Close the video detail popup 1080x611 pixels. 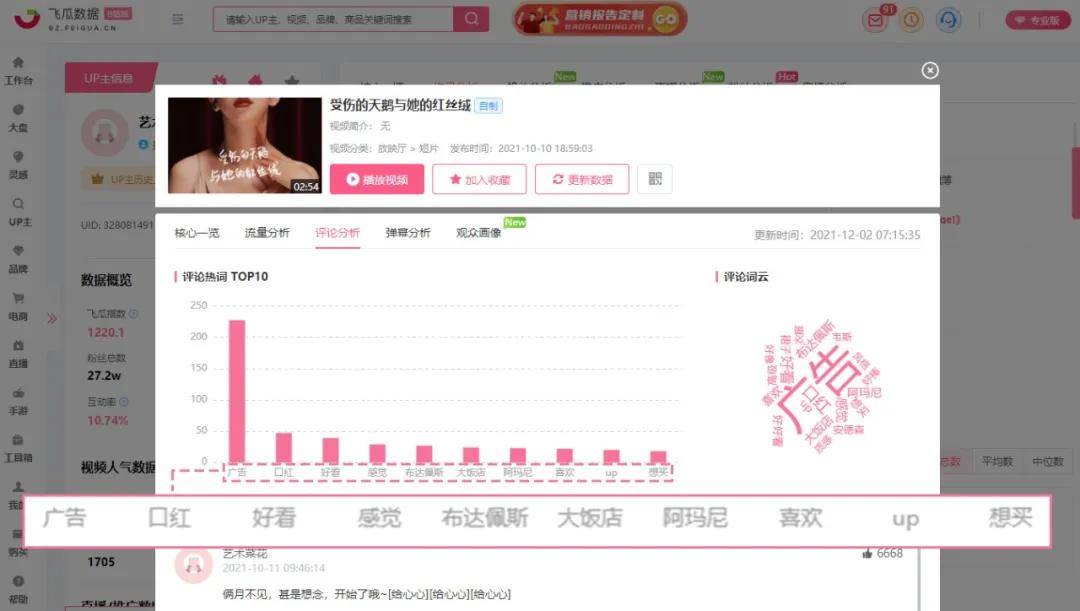pos(930,70)
